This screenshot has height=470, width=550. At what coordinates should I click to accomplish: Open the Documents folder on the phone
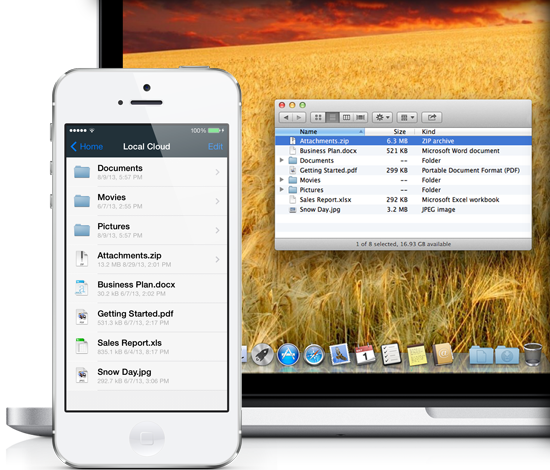(x=147, y=172)
